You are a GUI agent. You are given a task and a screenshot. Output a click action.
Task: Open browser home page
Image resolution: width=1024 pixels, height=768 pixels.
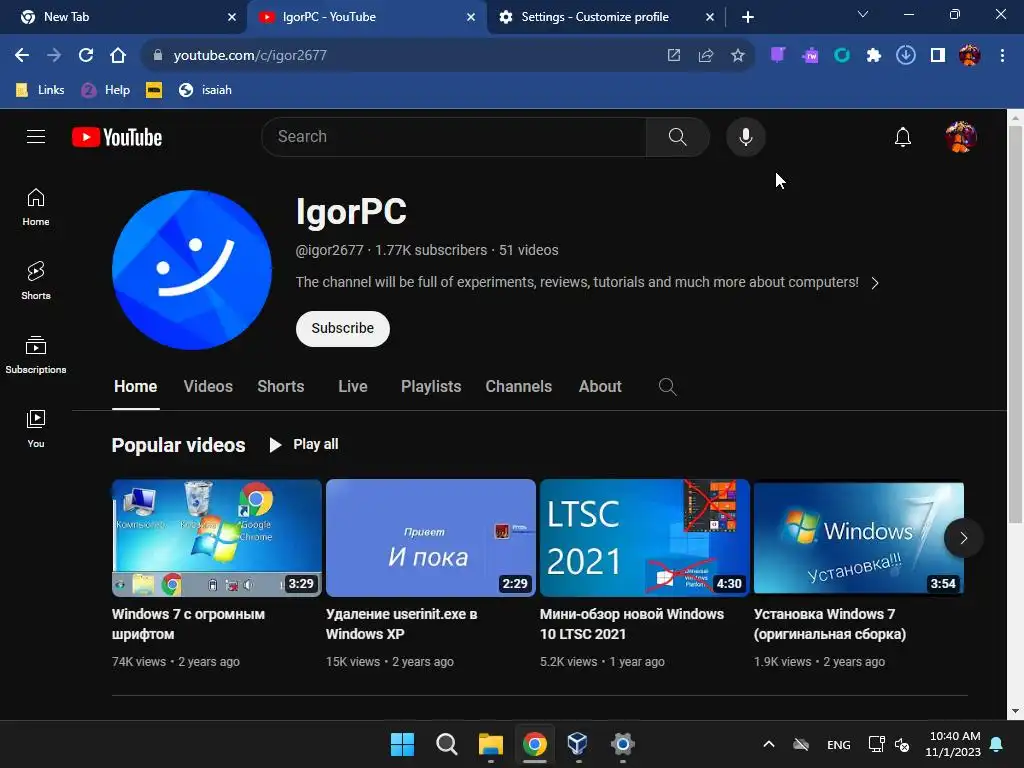118,56
